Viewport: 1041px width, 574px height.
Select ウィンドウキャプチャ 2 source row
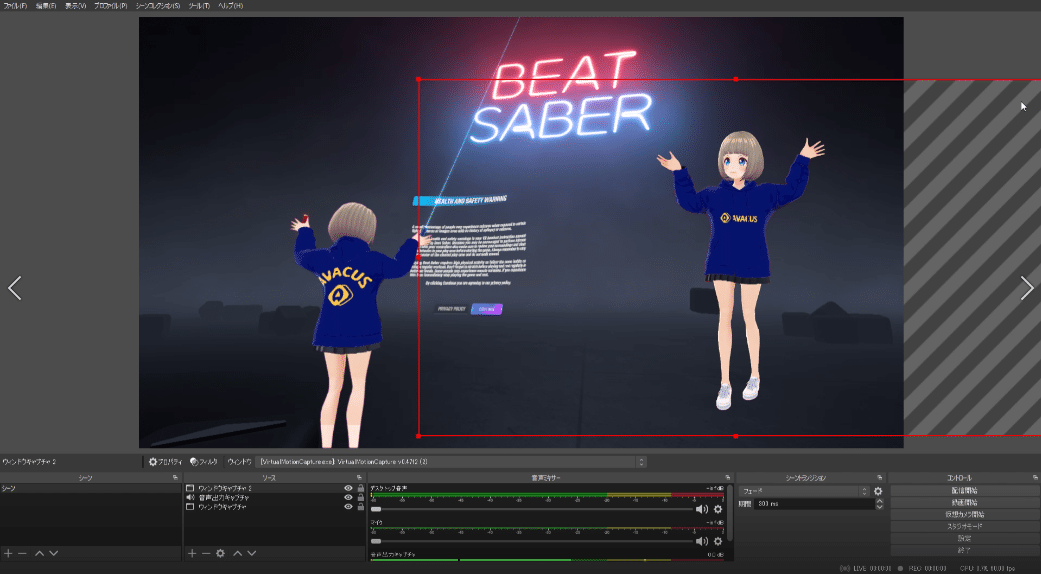[x=275, y=488]
